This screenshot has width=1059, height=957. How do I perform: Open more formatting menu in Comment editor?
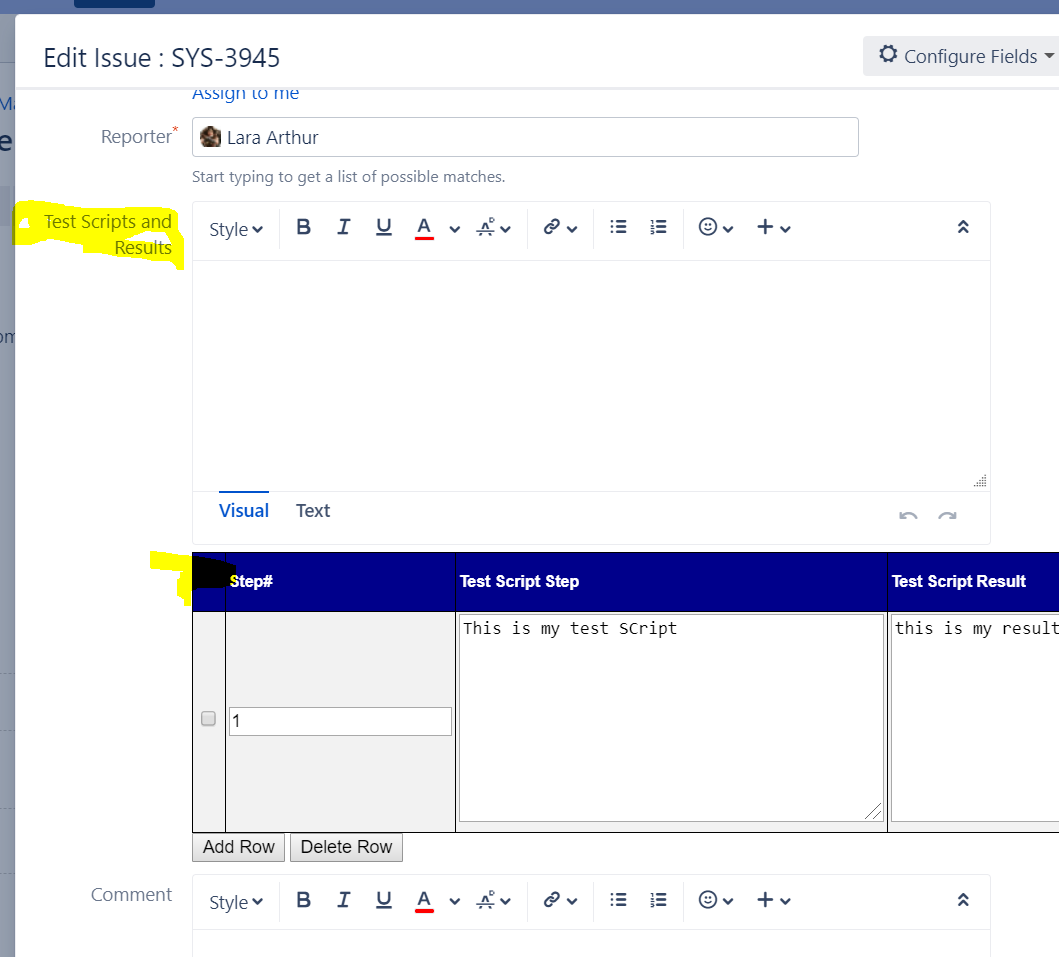pyautogui.click(x=494, y=900)
